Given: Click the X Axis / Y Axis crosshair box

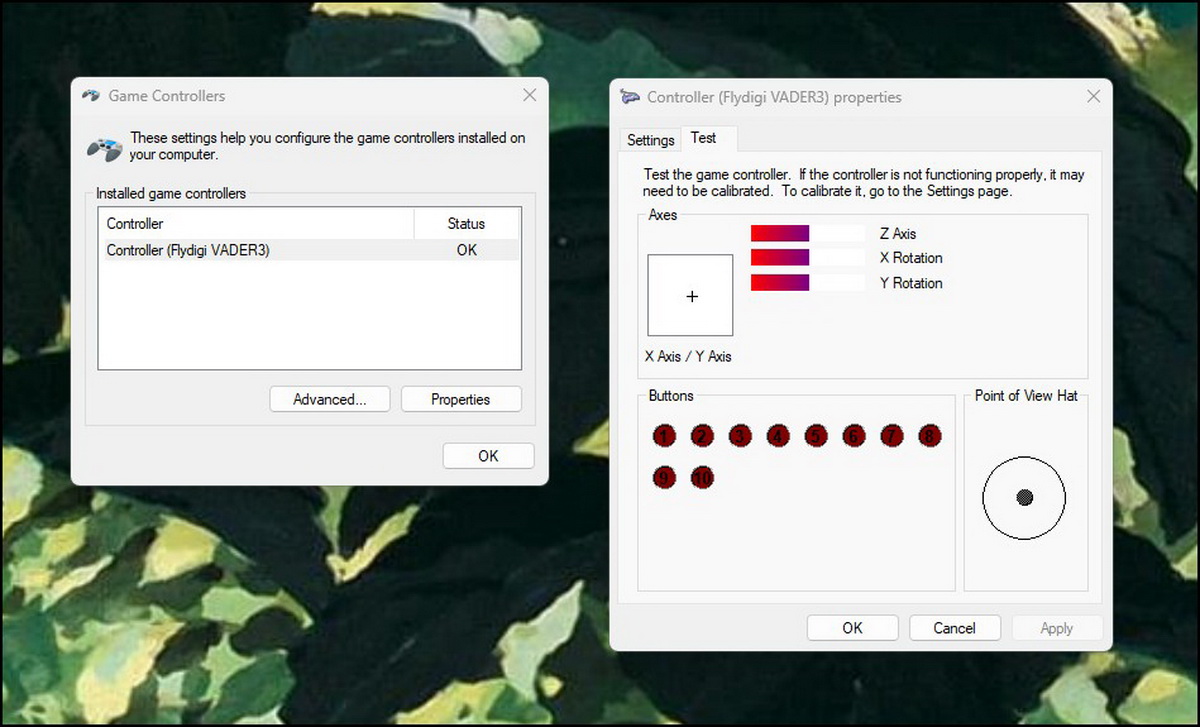Looking at the screenshot, I should click(x=690, y=296).
